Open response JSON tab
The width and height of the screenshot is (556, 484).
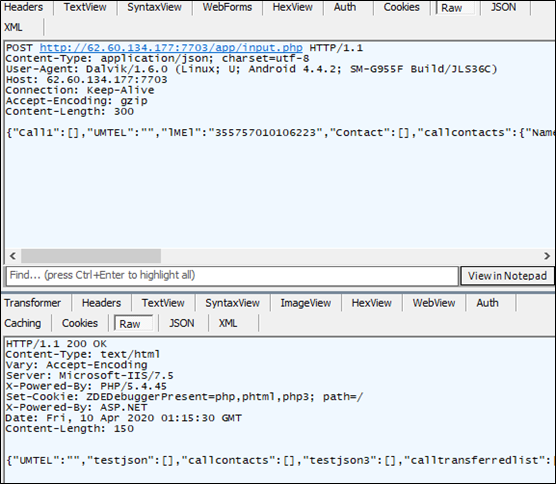182,323
